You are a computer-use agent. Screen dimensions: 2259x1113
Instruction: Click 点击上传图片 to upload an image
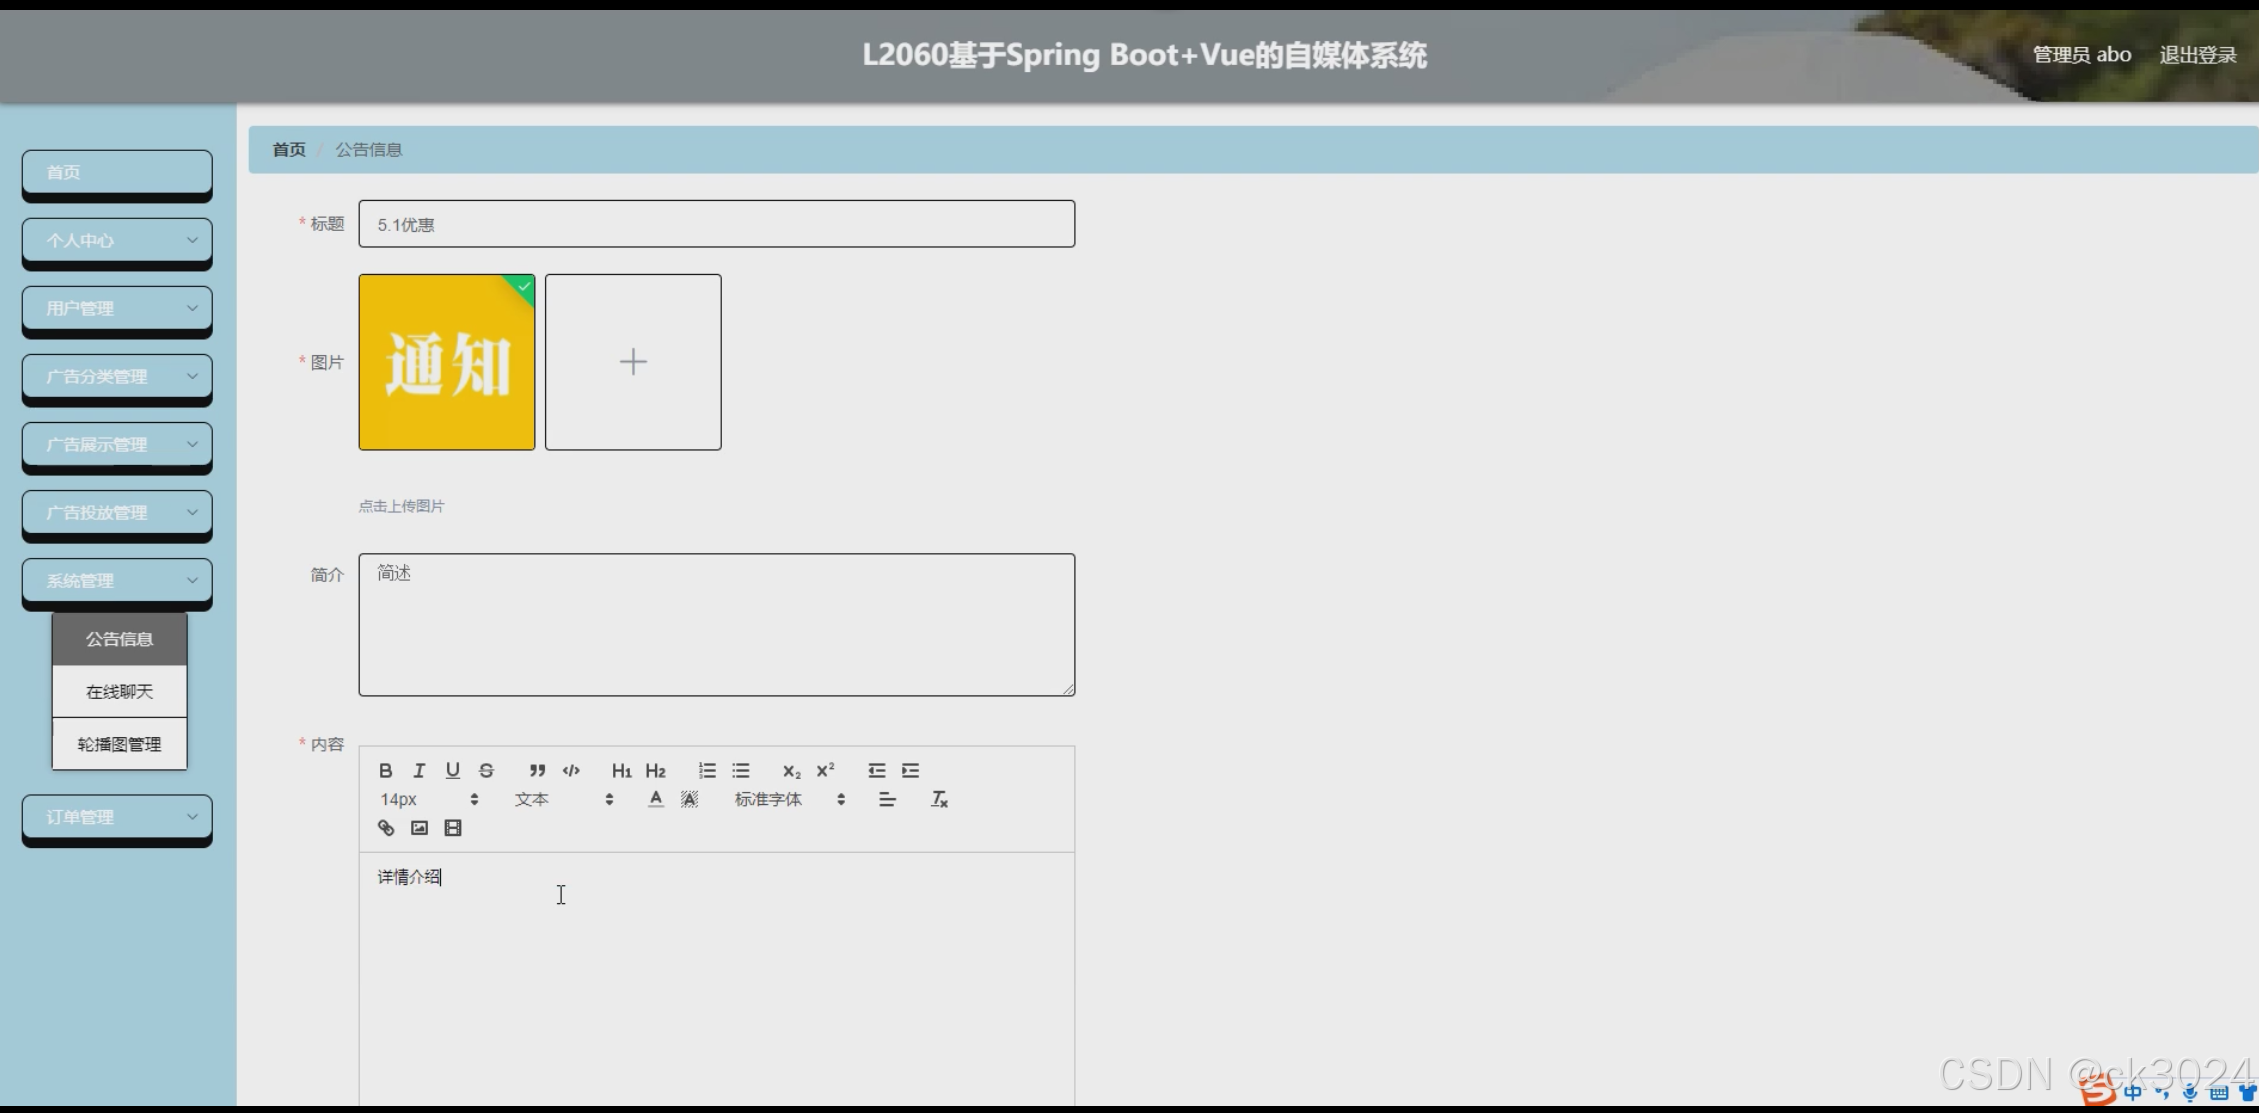coord(401,506)
